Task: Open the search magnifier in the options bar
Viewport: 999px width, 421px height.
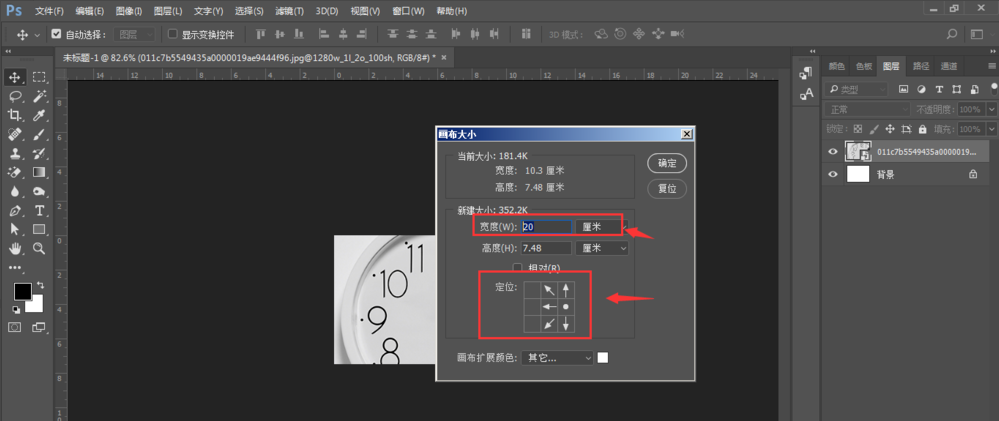Action: coord(951,34)
